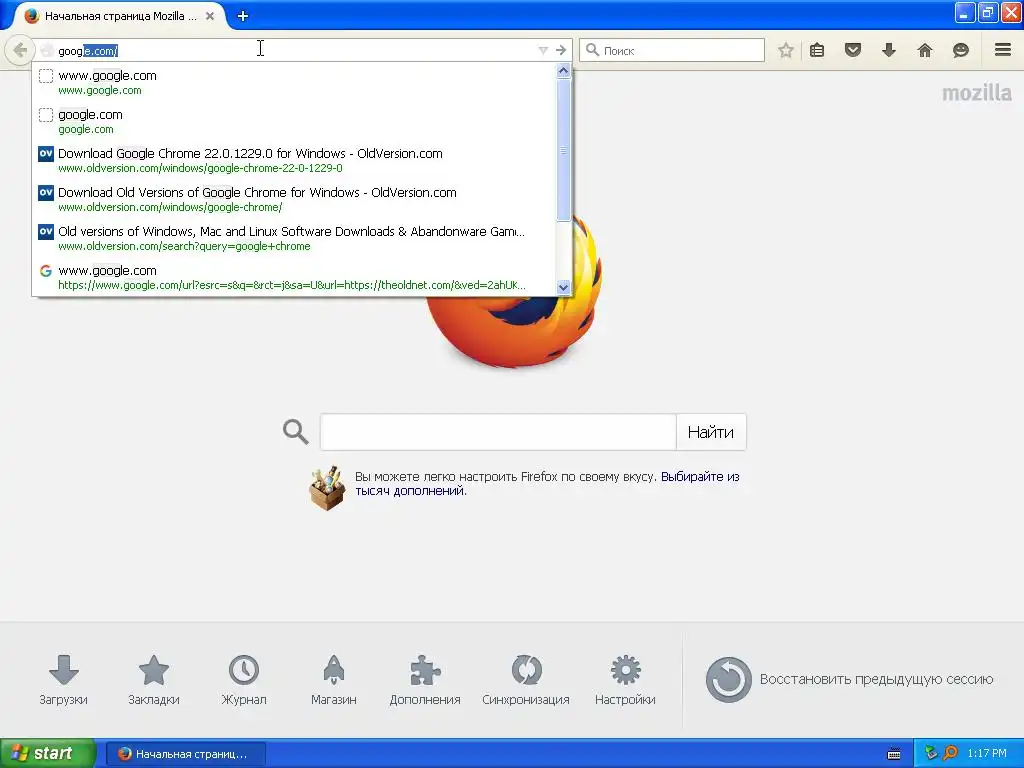Open Синхронизация sync shortcut

[526, 680]
